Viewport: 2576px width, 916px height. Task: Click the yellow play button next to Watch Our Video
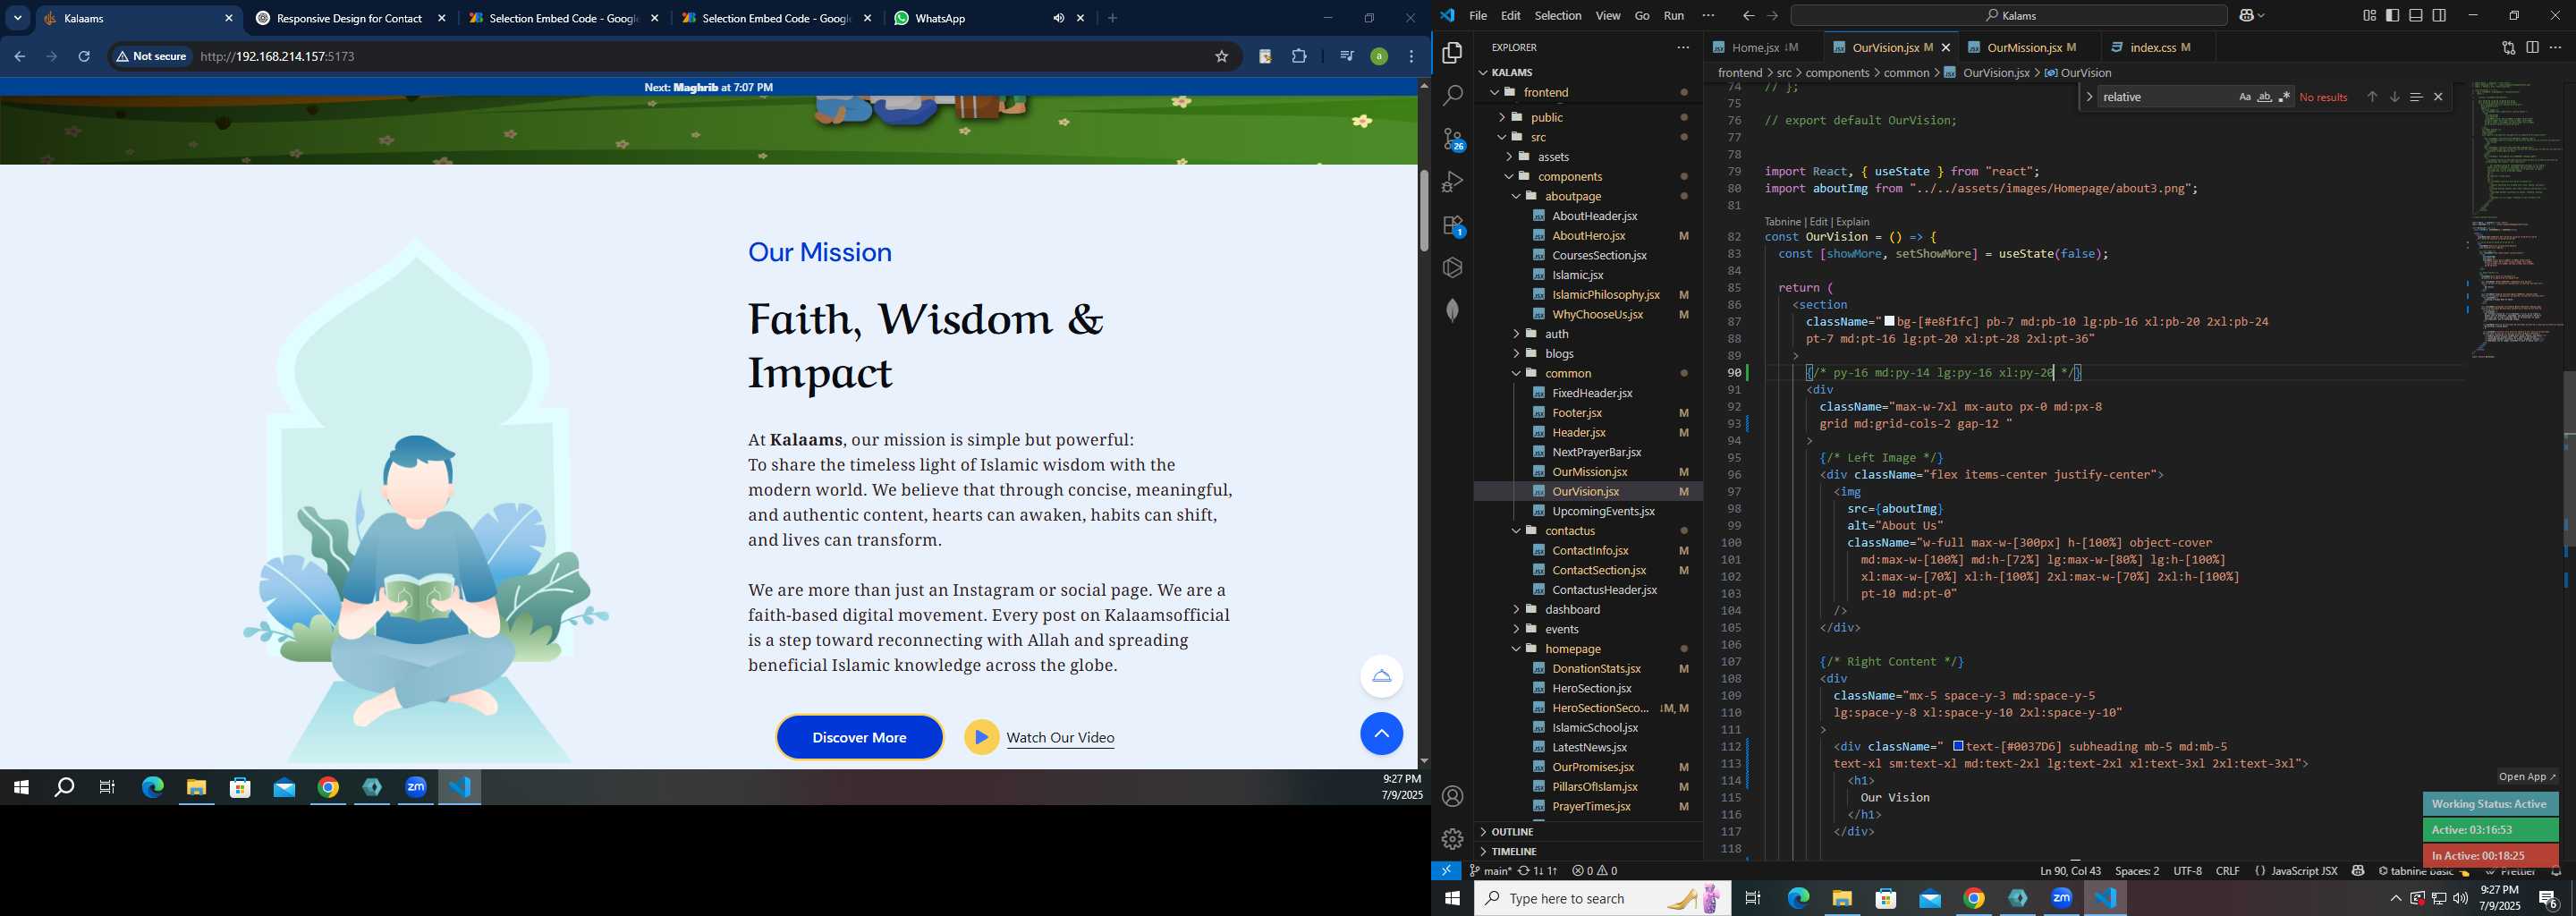[x=981, y=738]
